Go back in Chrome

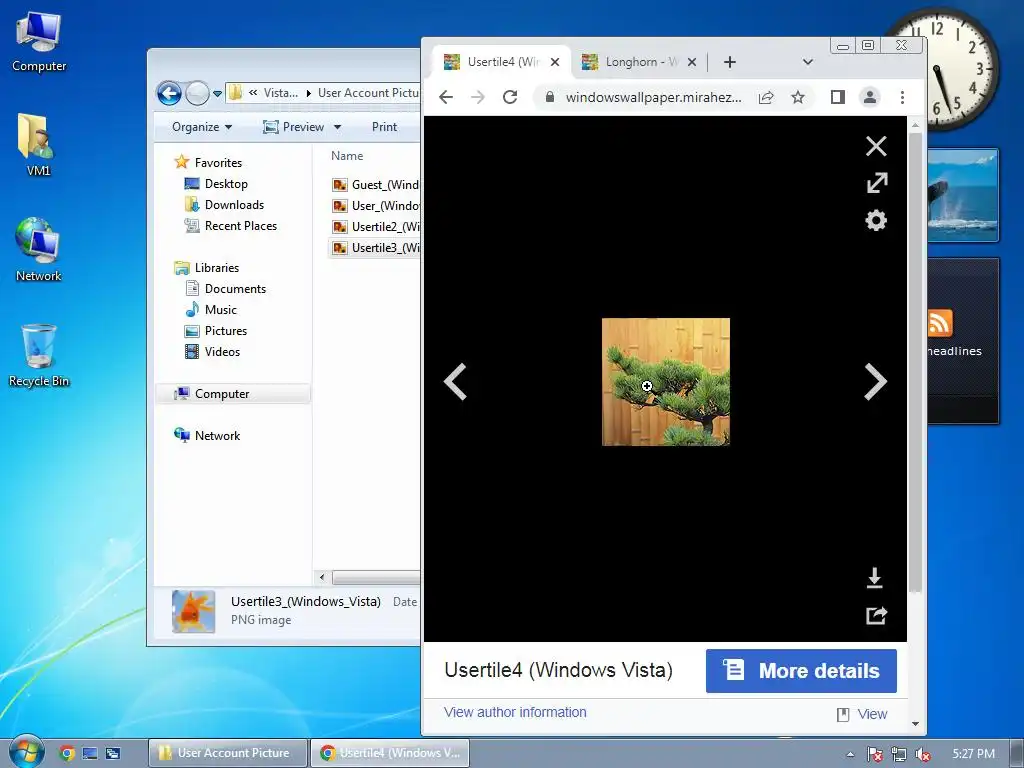[x=446, y=97]
